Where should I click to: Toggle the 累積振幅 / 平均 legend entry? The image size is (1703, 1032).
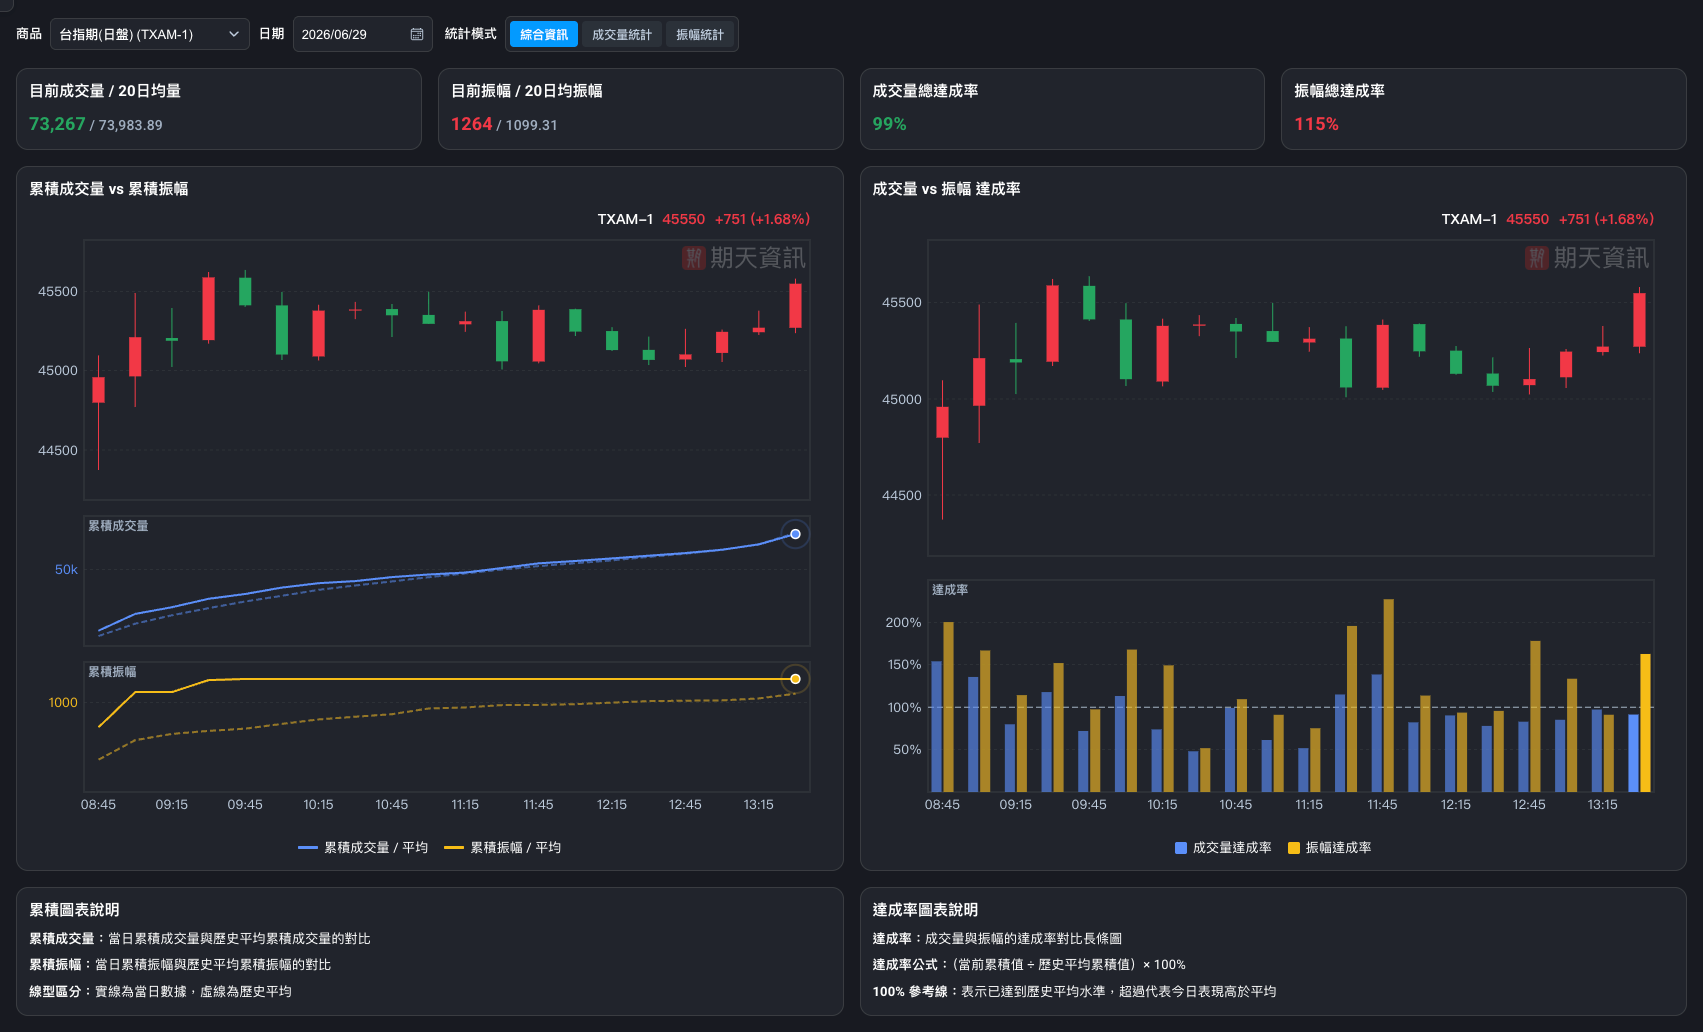(x=503, y=847)
